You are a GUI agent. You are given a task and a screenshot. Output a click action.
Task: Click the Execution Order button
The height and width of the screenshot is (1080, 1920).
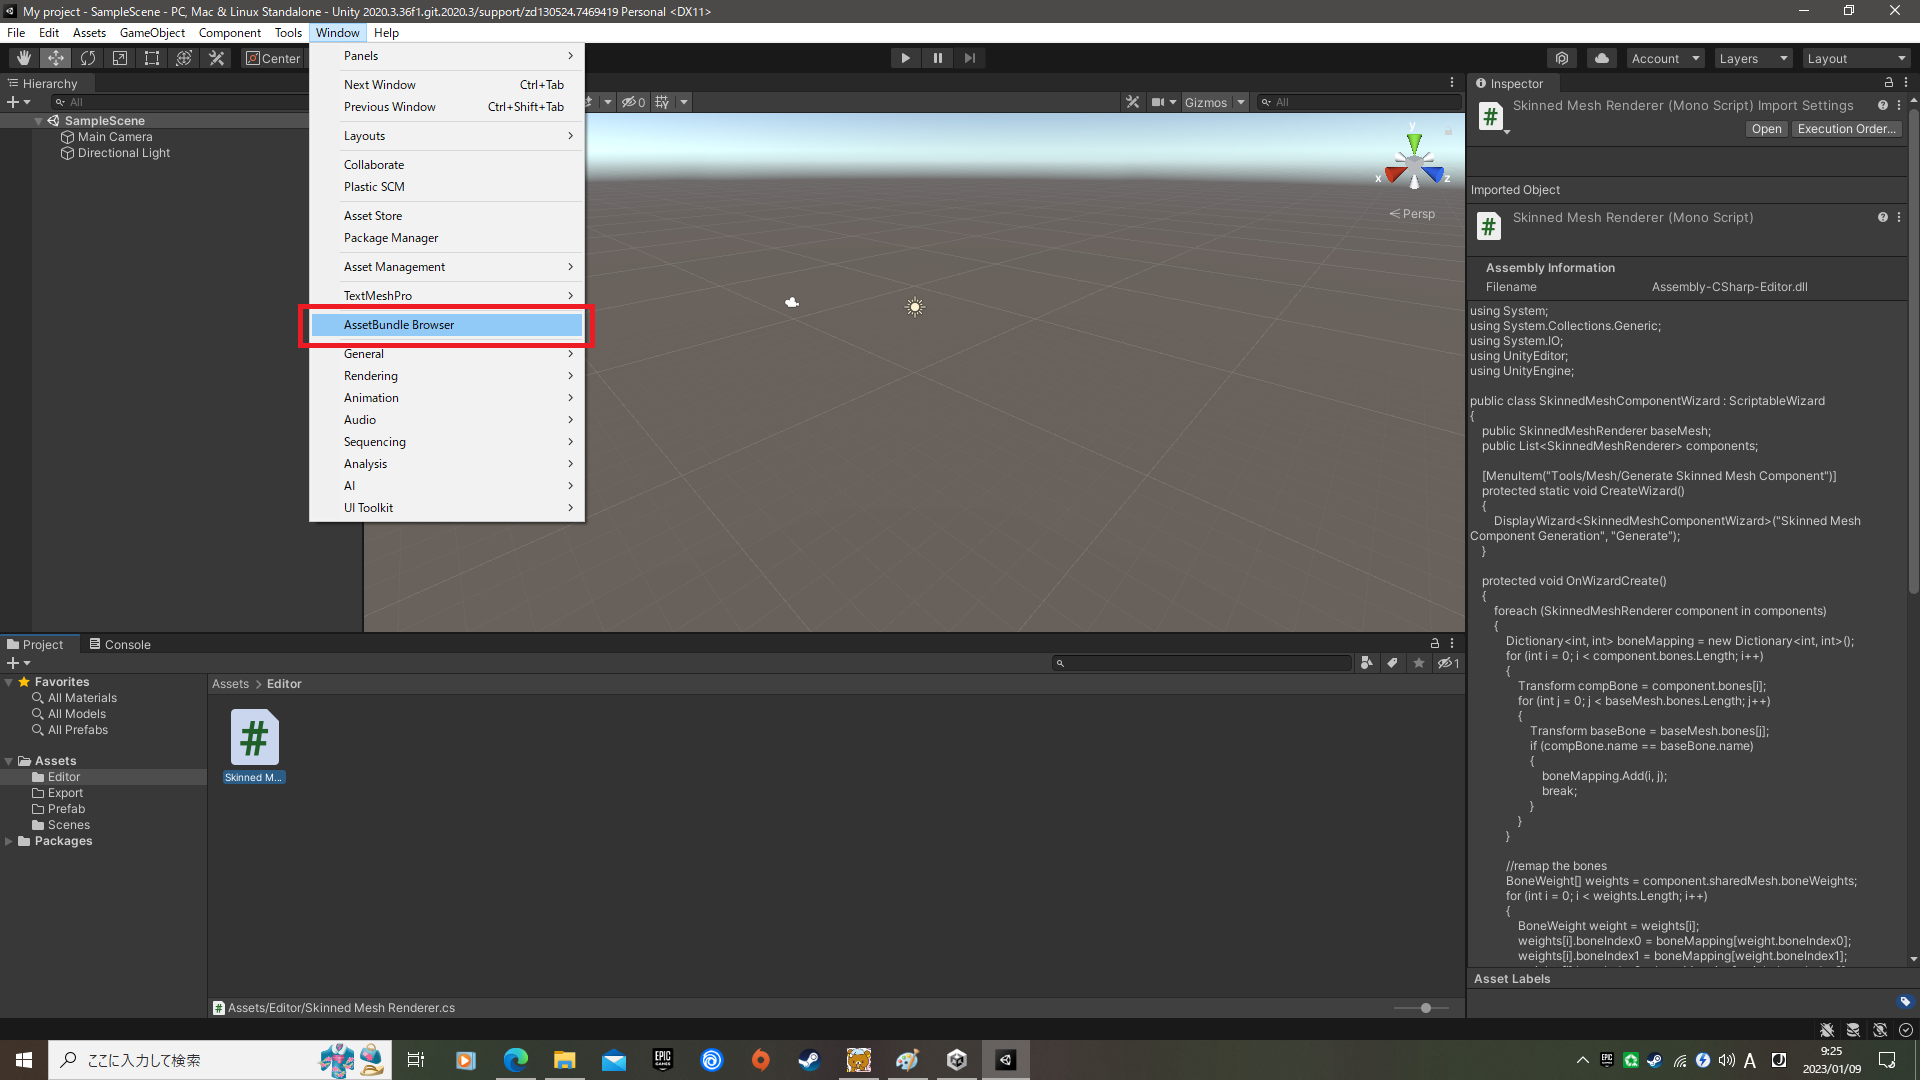pos(1846,129)
